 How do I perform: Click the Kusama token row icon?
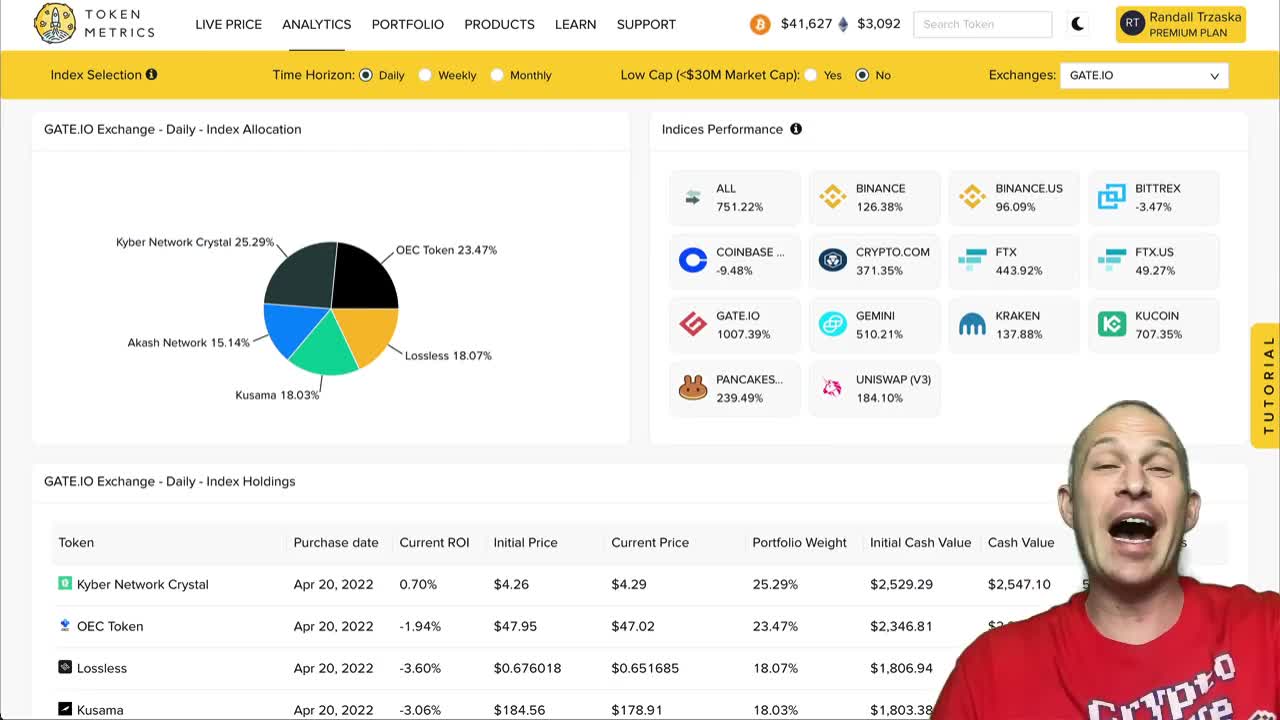[65, 709]
